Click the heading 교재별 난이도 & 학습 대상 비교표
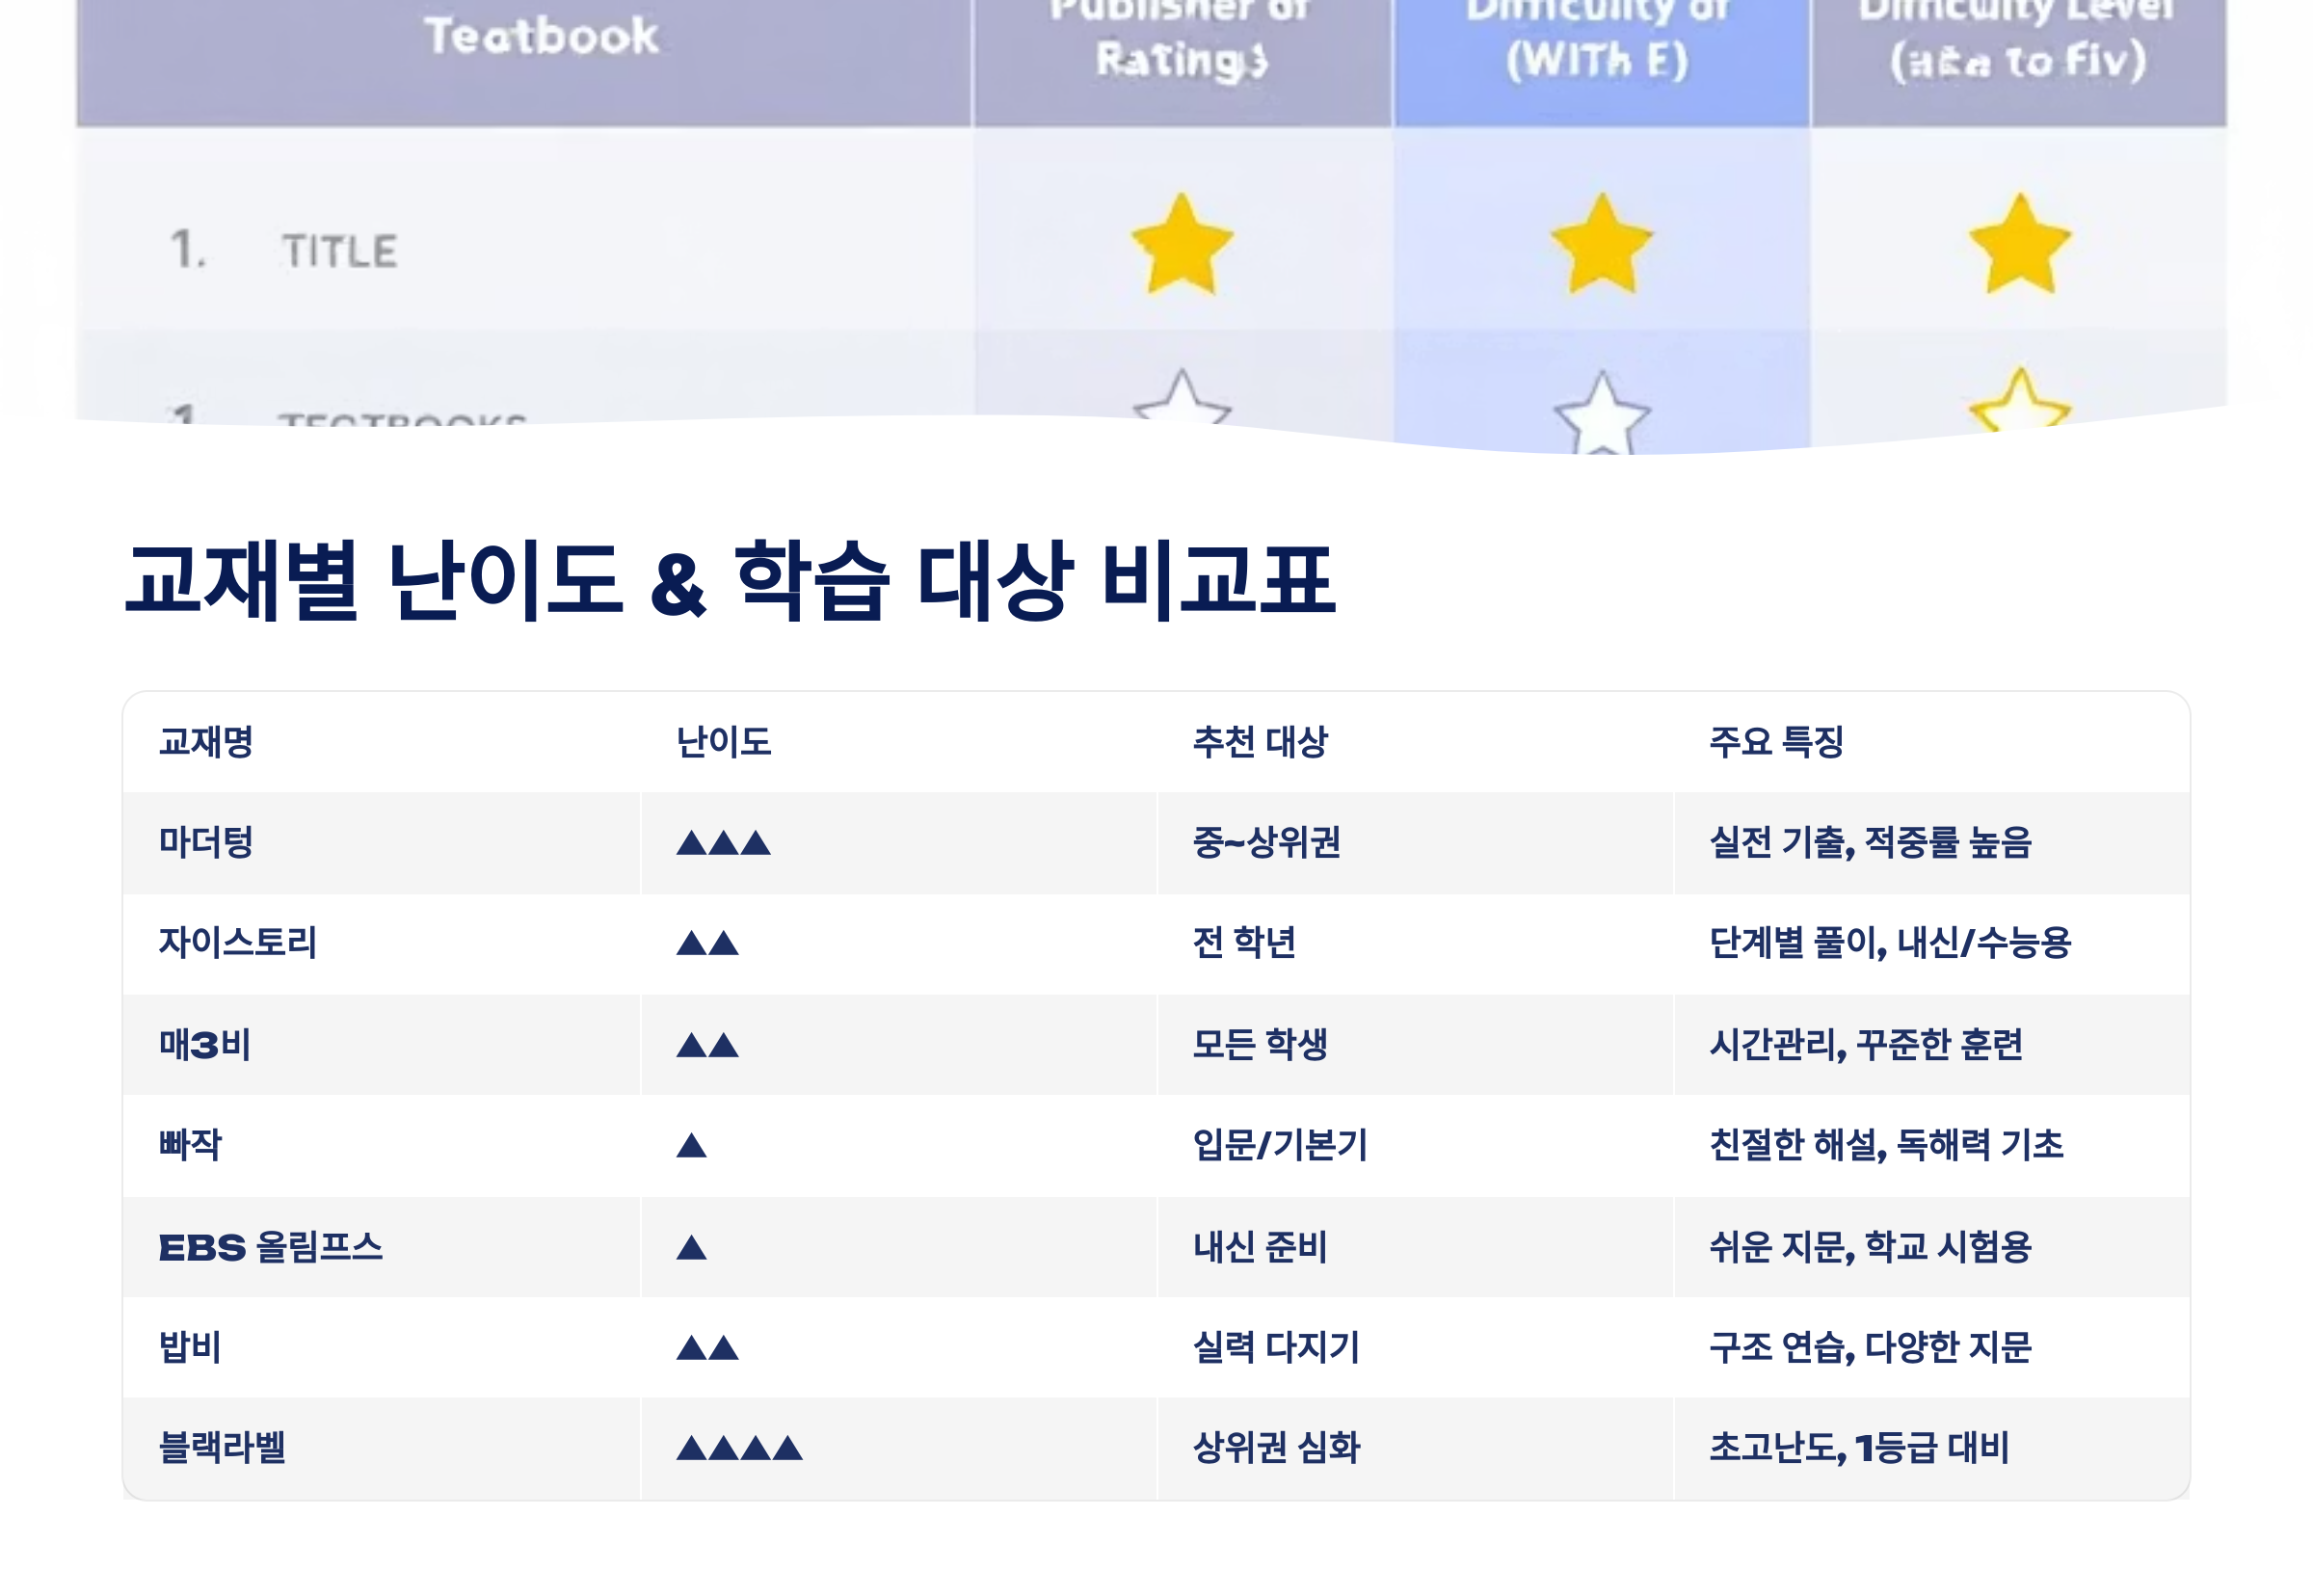 (x=730, y=581)
